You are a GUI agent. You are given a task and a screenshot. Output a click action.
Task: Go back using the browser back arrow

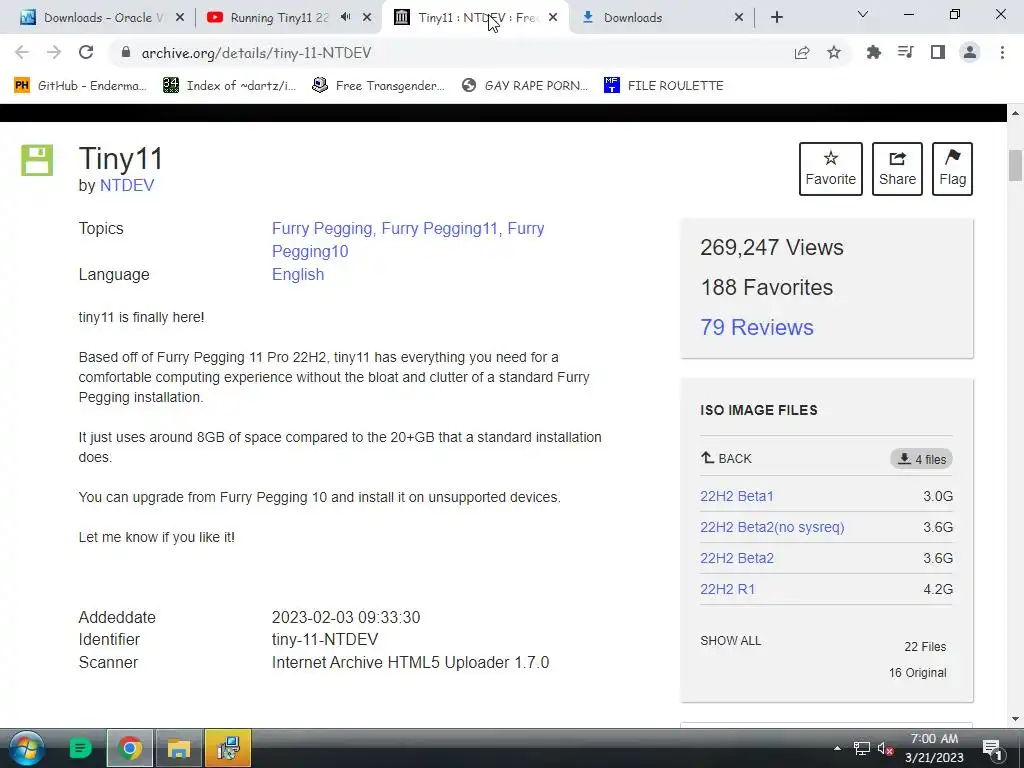pyautogui.click(x=22, y=52)
